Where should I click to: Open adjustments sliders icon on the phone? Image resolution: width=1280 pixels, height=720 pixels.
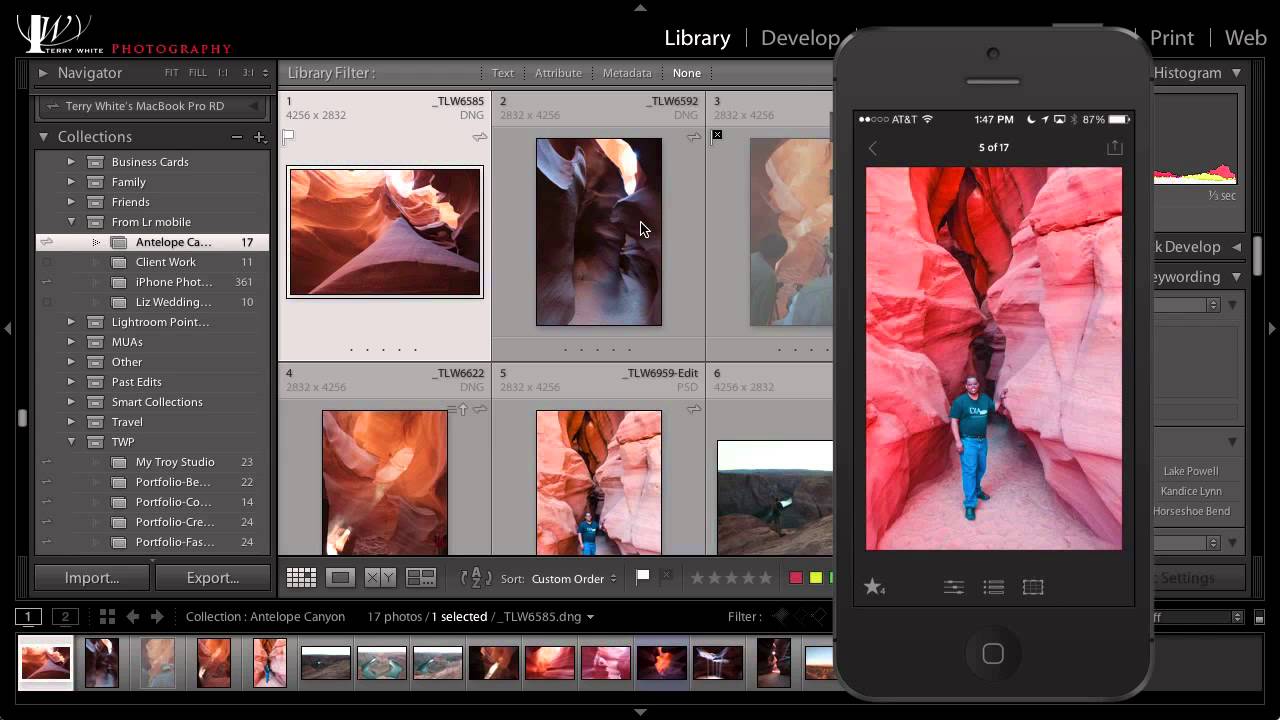[954, 587]
